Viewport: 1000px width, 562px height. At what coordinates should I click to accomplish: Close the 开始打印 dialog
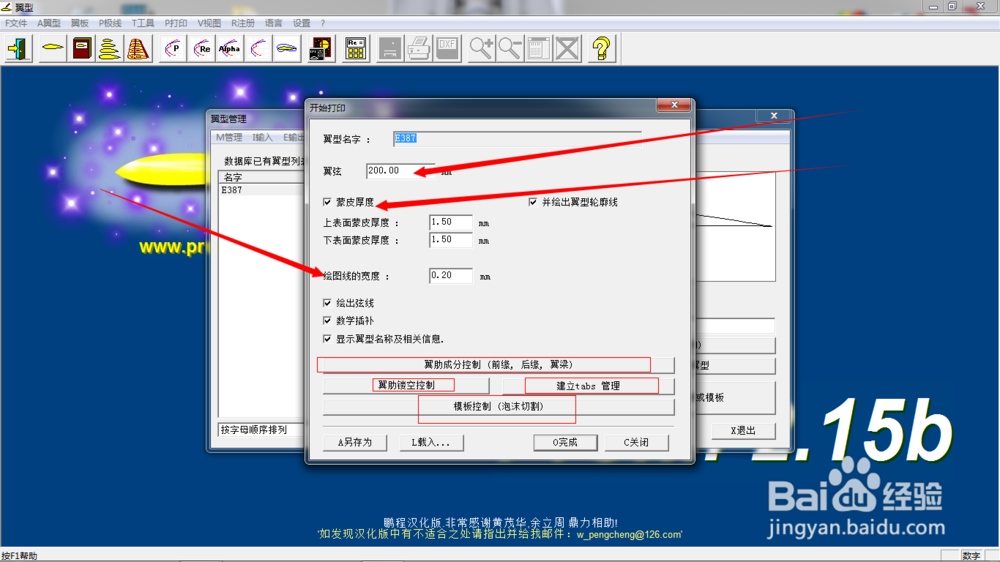pyautogui.click(x=674, y=105)
